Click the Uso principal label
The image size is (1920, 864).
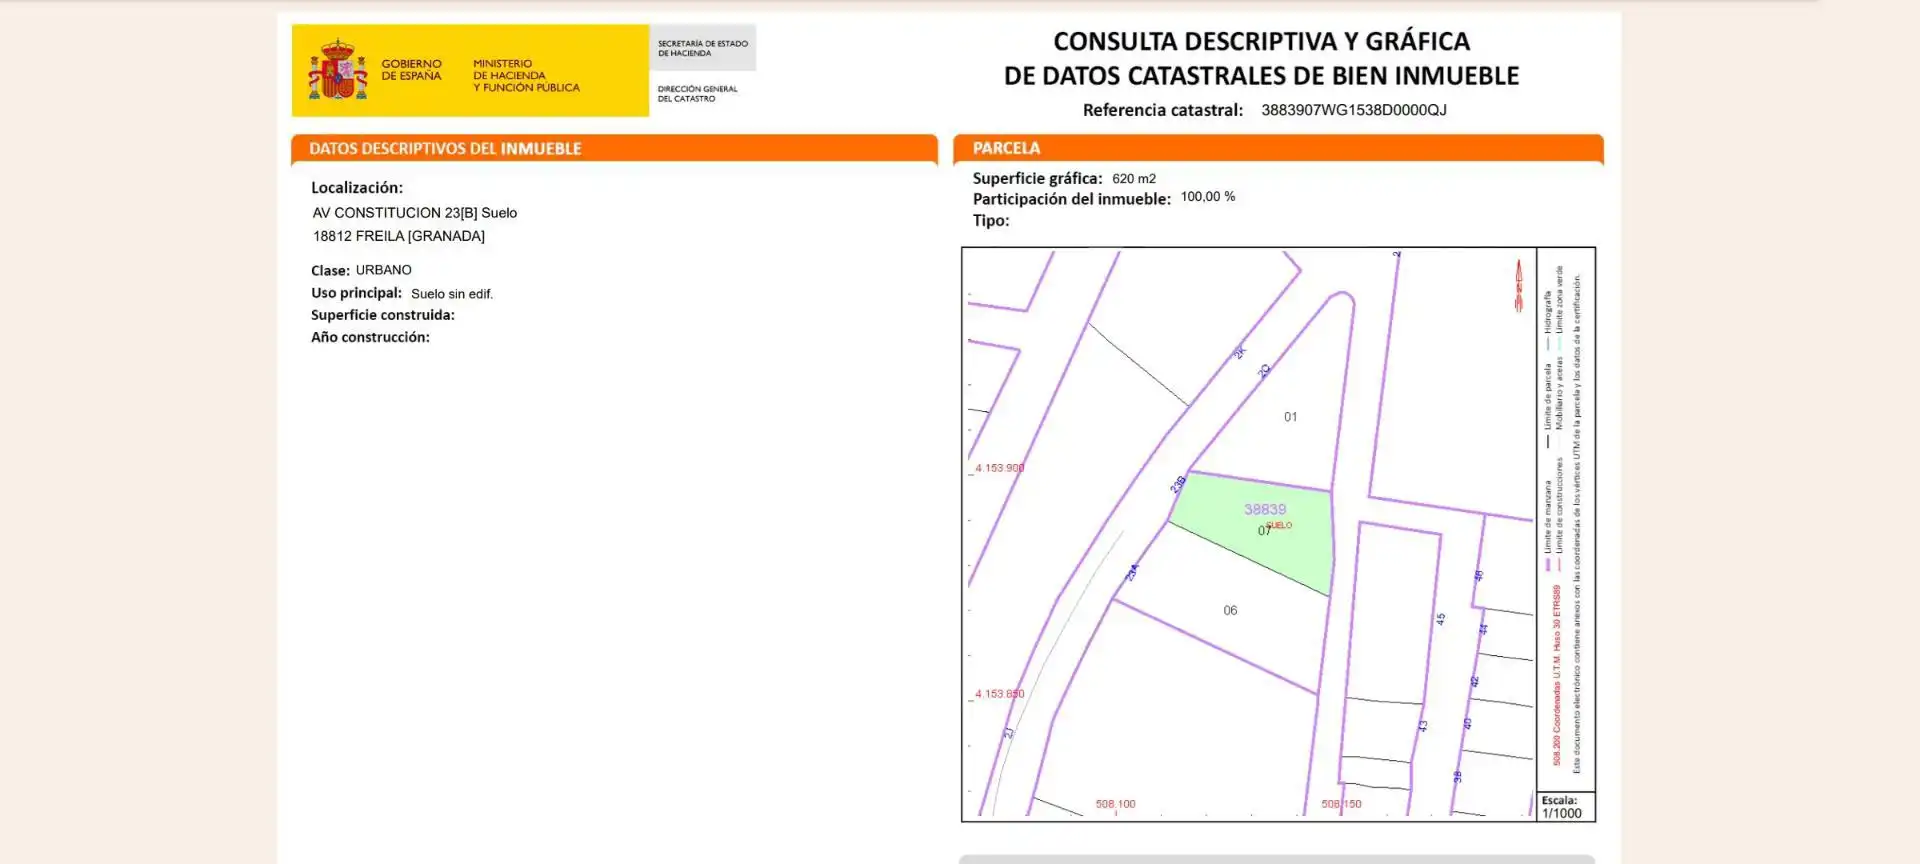click(356, 293)
